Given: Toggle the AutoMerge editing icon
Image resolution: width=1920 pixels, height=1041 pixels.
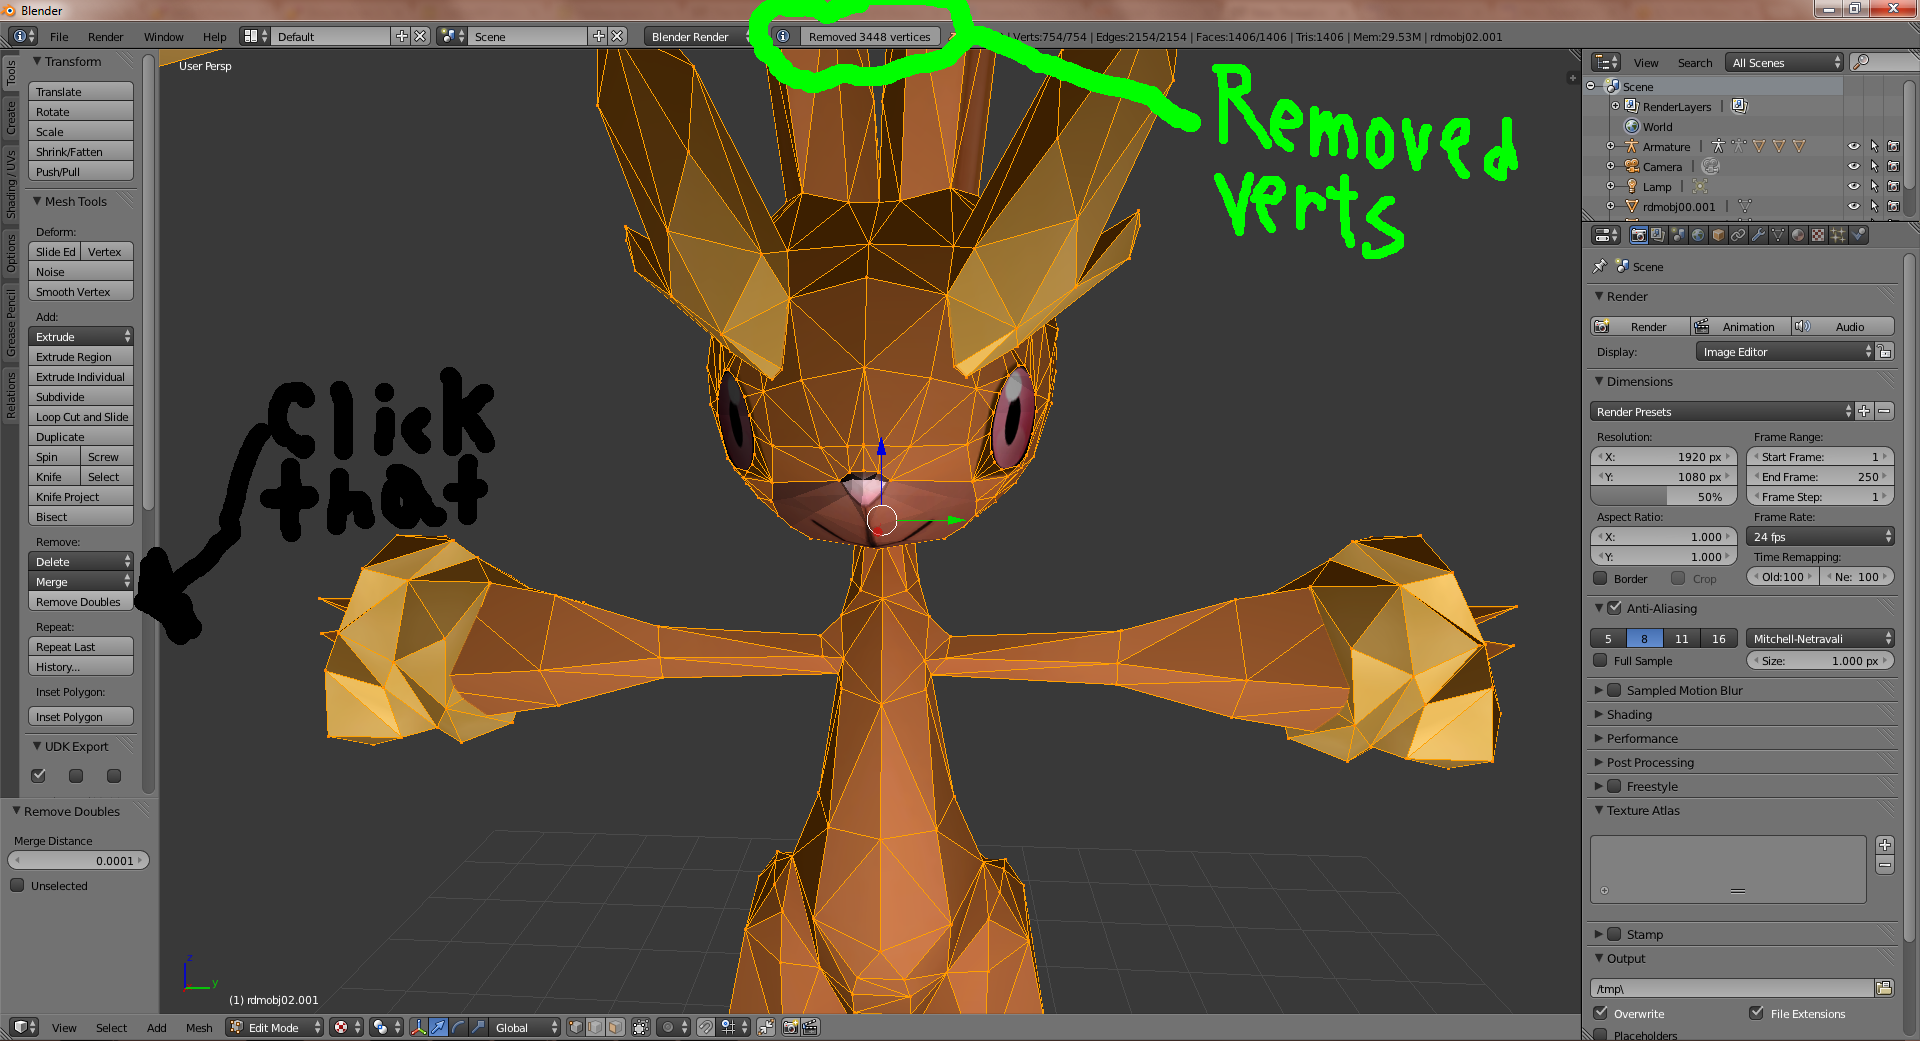Looking at the screenshot, I should 766,1027.
